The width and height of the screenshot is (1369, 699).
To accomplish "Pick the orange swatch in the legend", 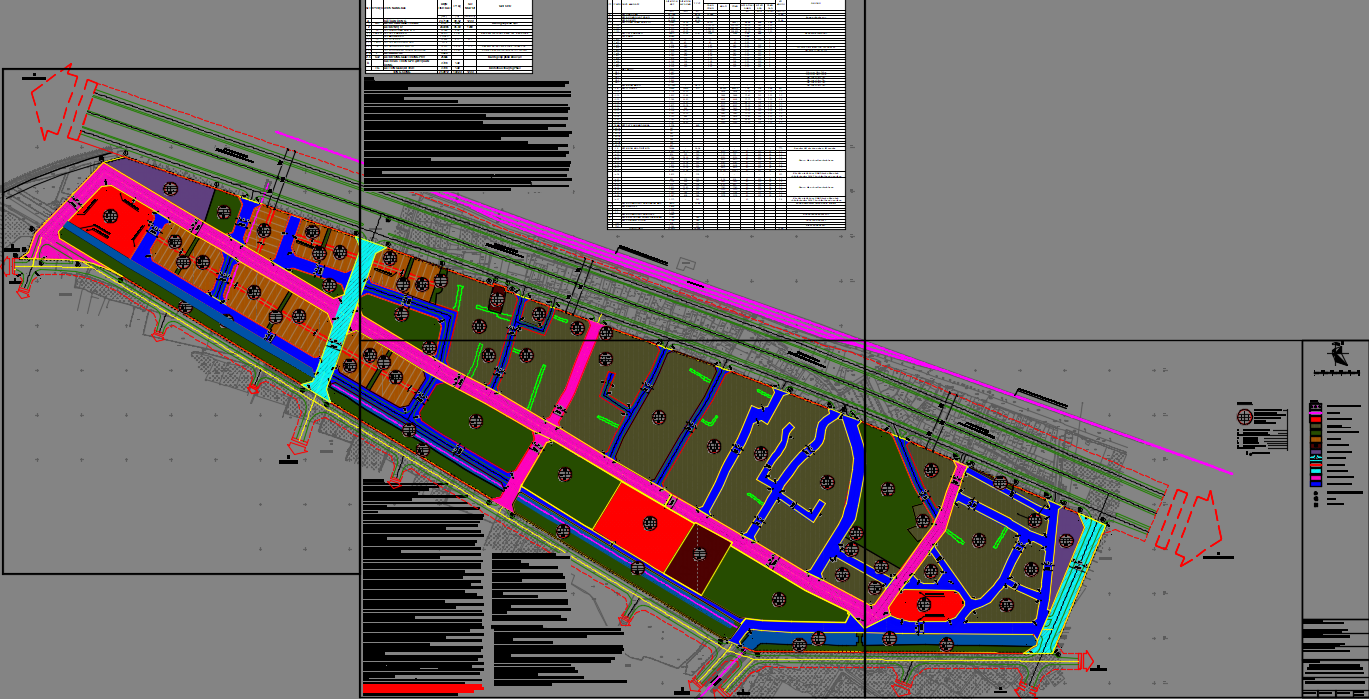I will (1316, 440).
